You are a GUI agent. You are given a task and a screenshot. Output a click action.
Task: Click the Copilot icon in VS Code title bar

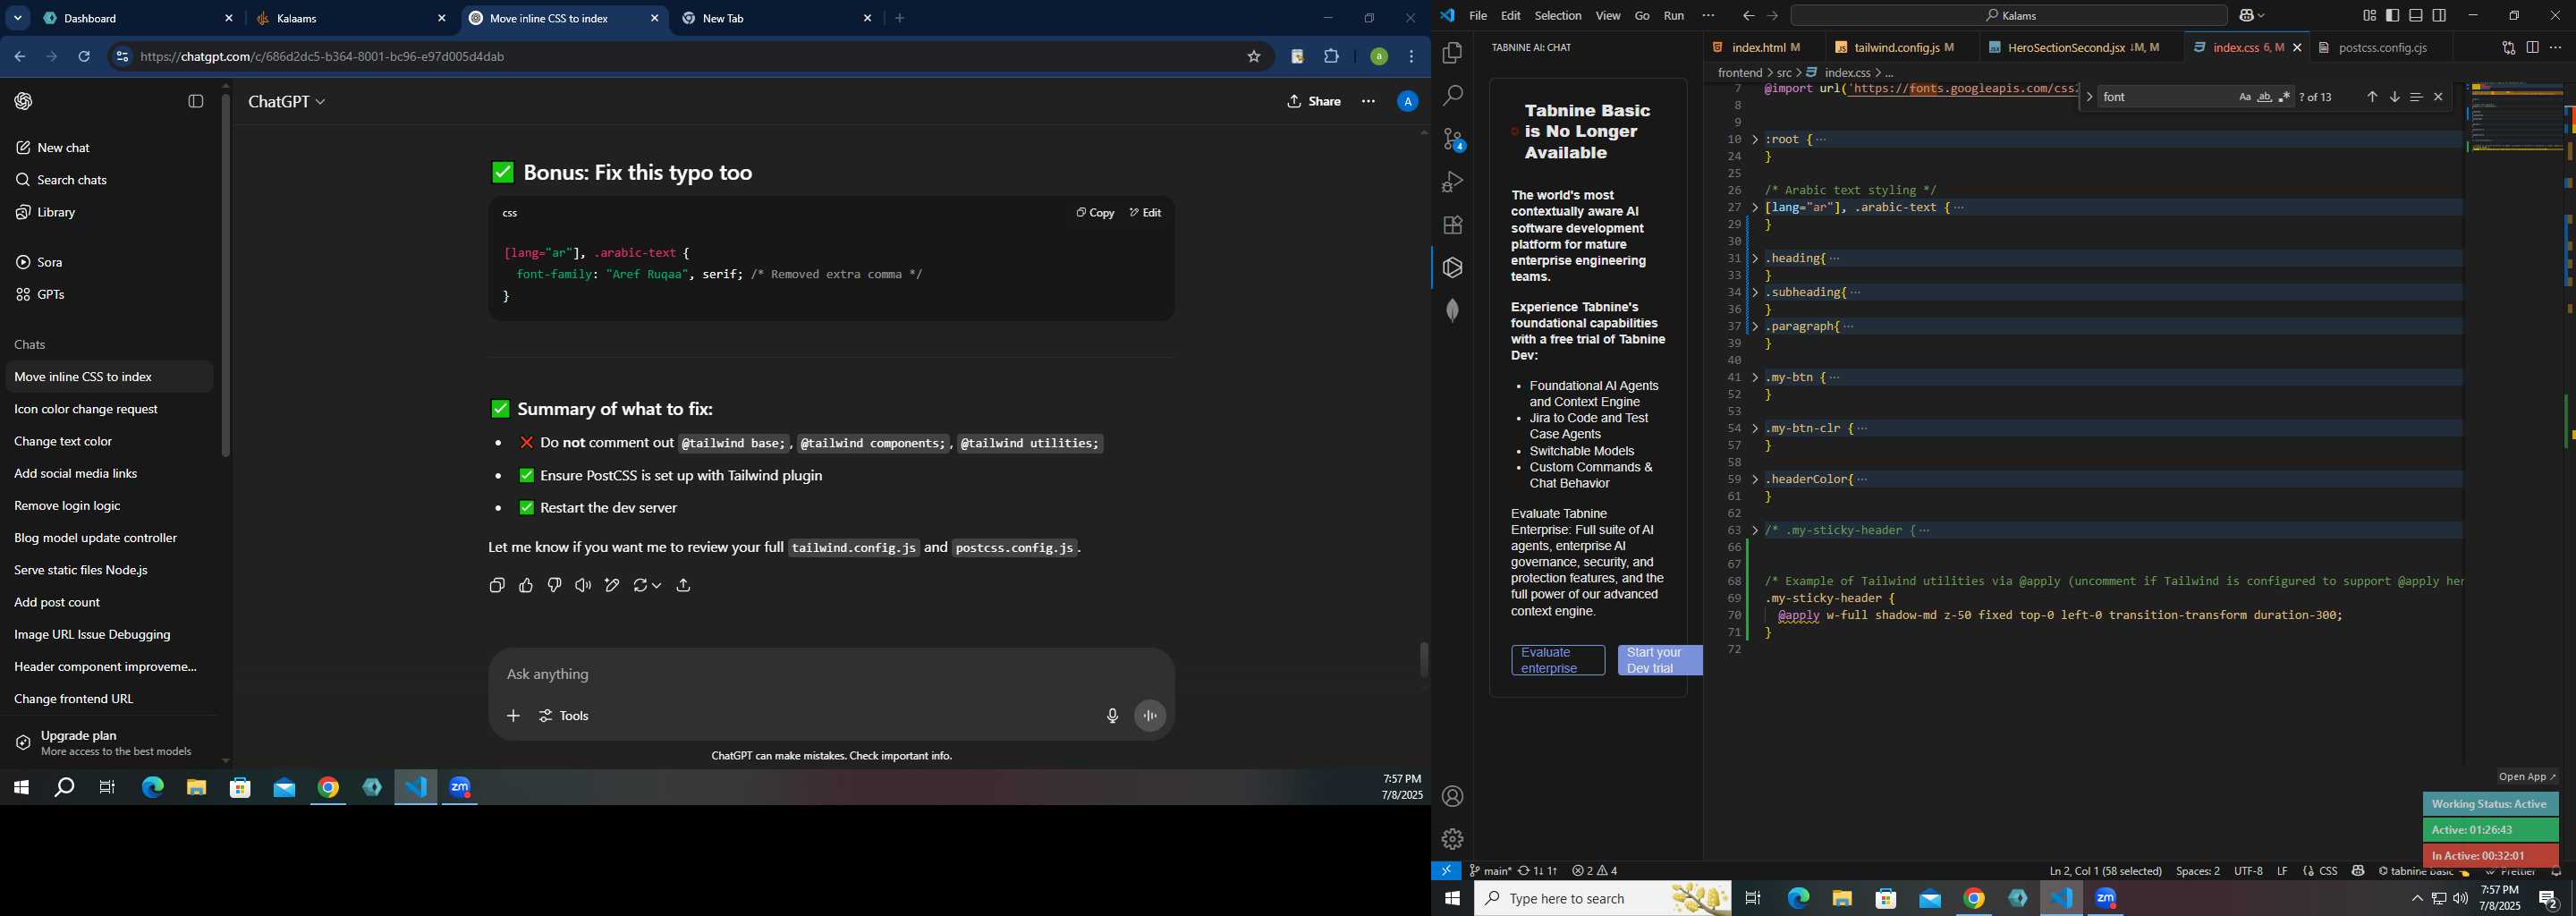(x=2247, y=16)
